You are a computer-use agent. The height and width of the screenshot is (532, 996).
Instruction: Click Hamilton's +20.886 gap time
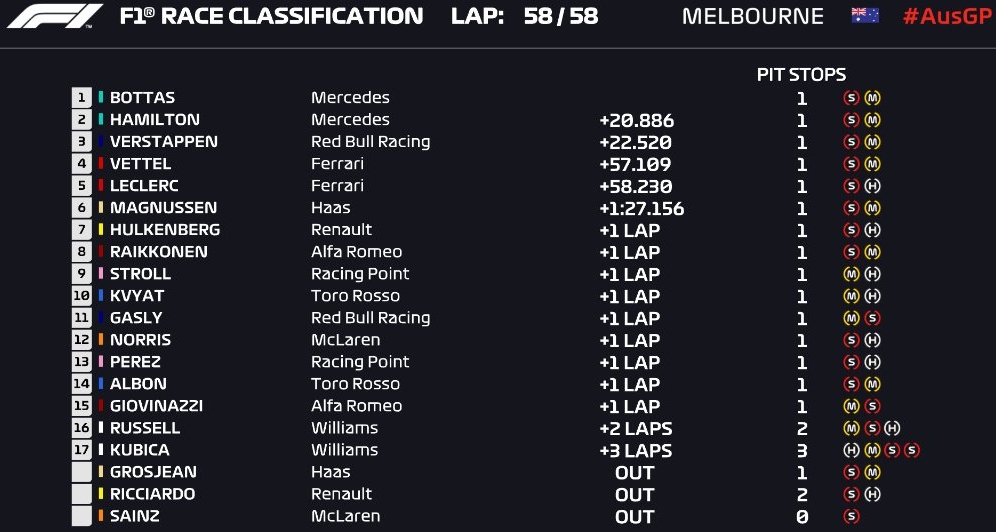pyautogui.click(x=636, y=120)
